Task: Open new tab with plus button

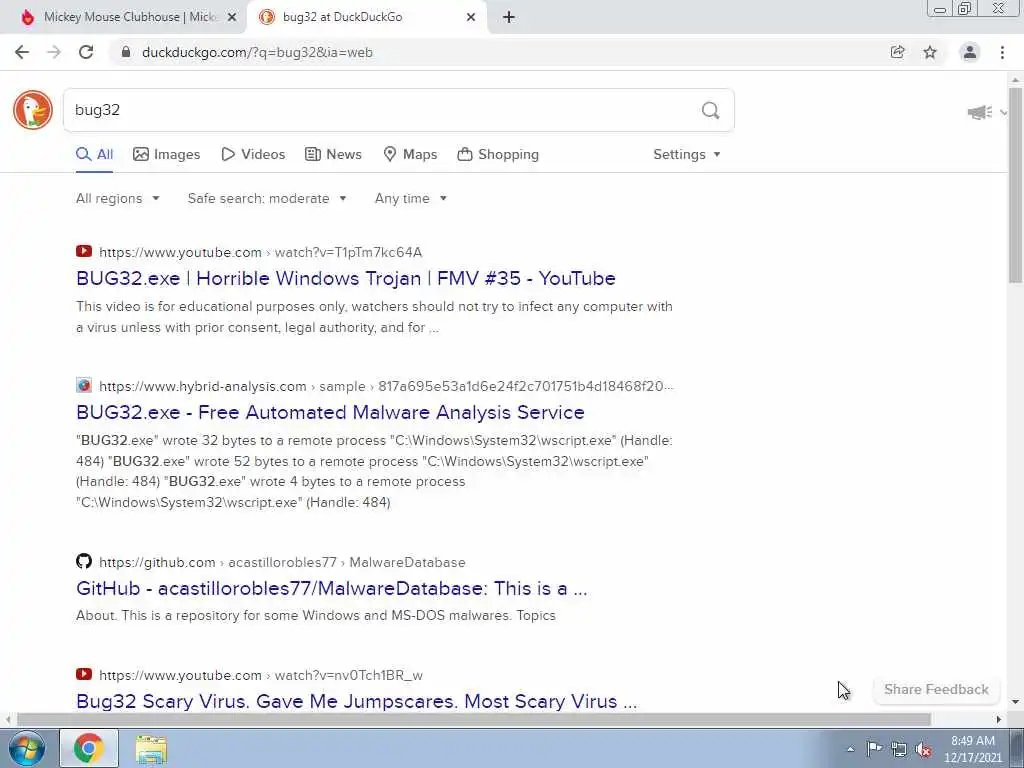Action: (509, 18)
